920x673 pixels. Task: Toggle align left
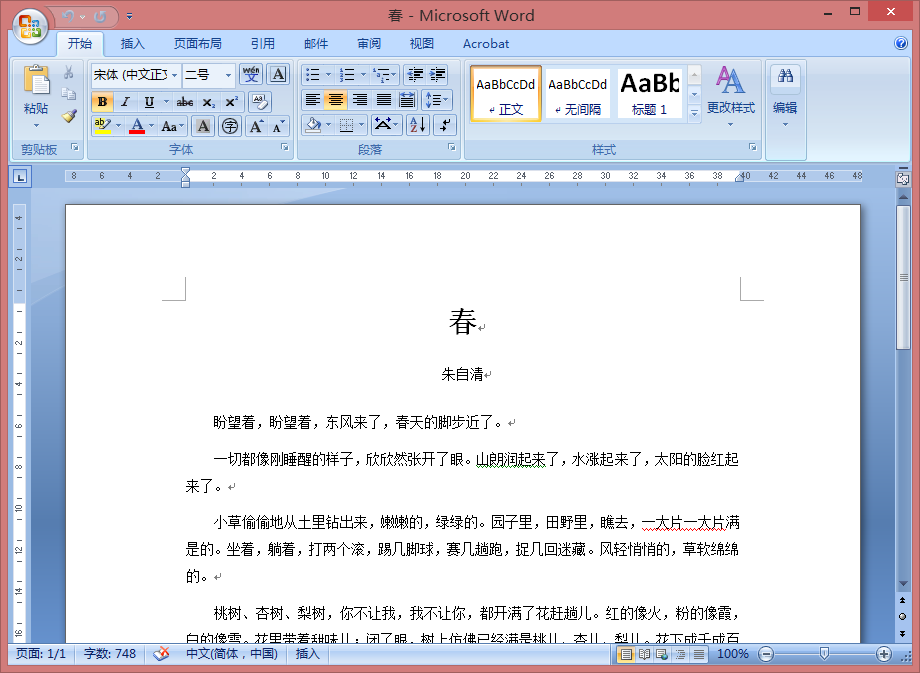(x=313, y=100)
